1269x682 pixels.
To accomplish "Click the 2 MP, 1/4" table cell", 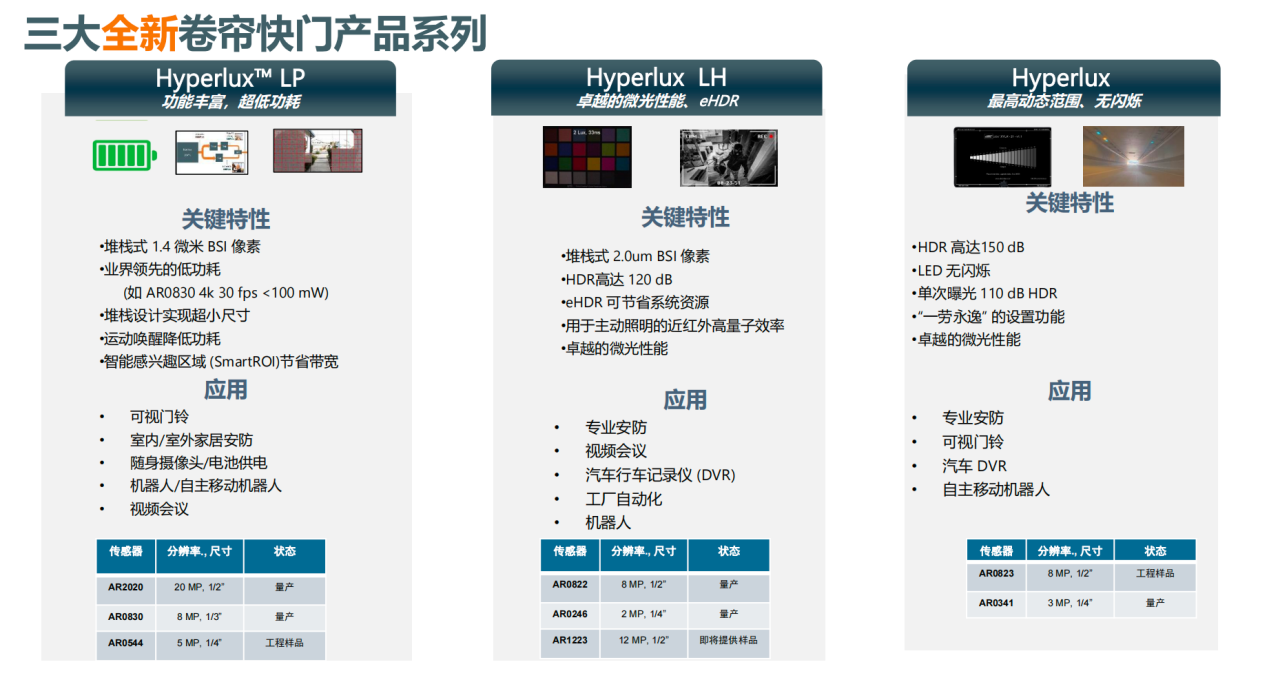I will (x=644, y=614).
